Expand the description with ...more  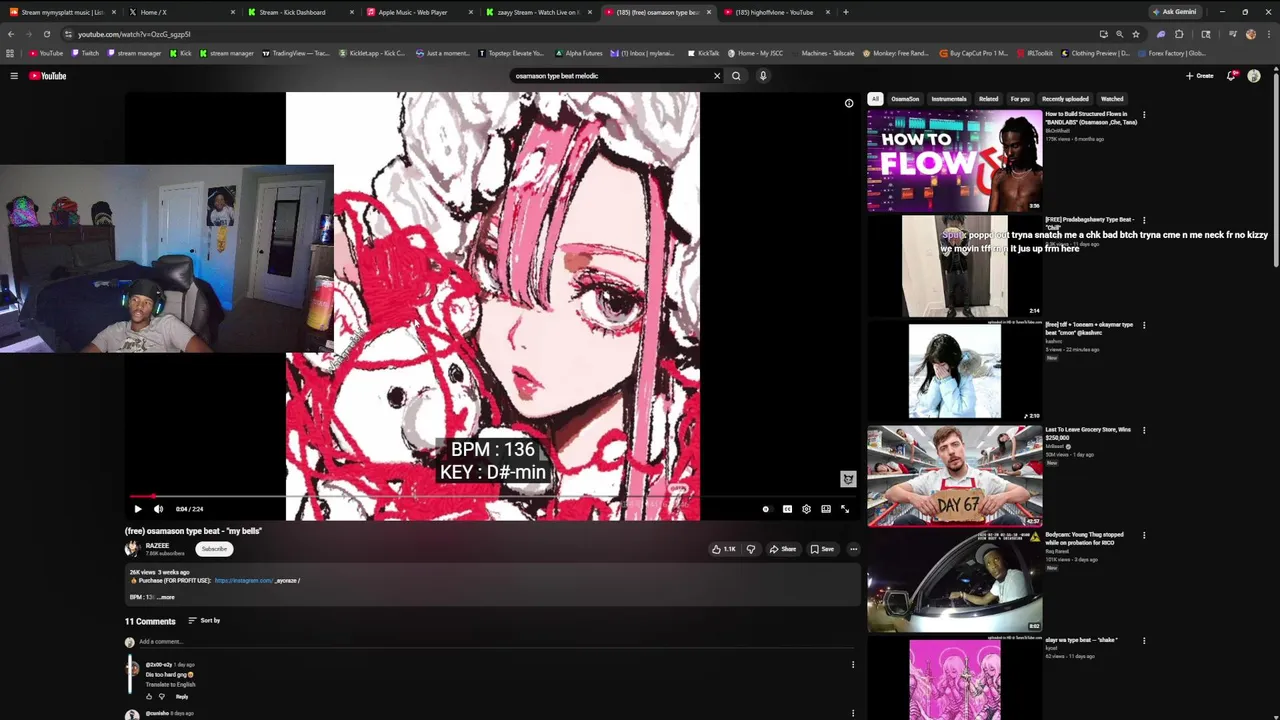(x=165, y=597)
